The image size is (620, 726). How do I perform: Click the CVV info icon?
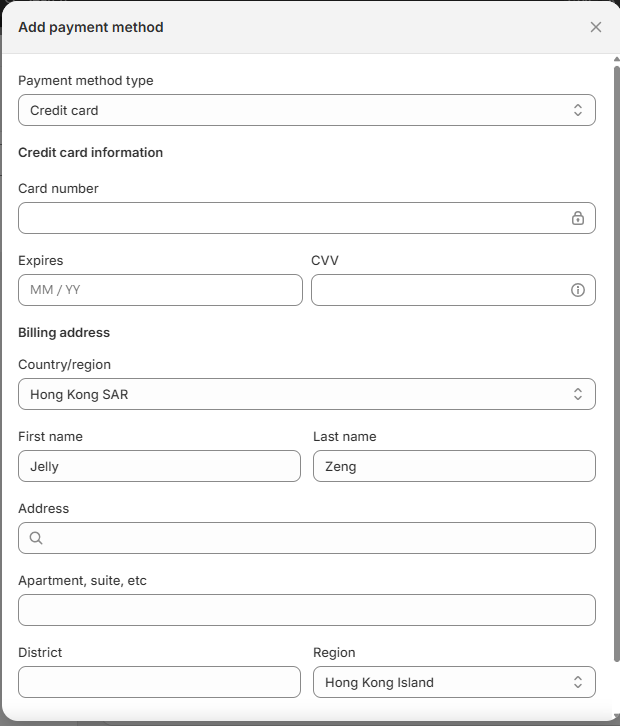tap(577, 290)
